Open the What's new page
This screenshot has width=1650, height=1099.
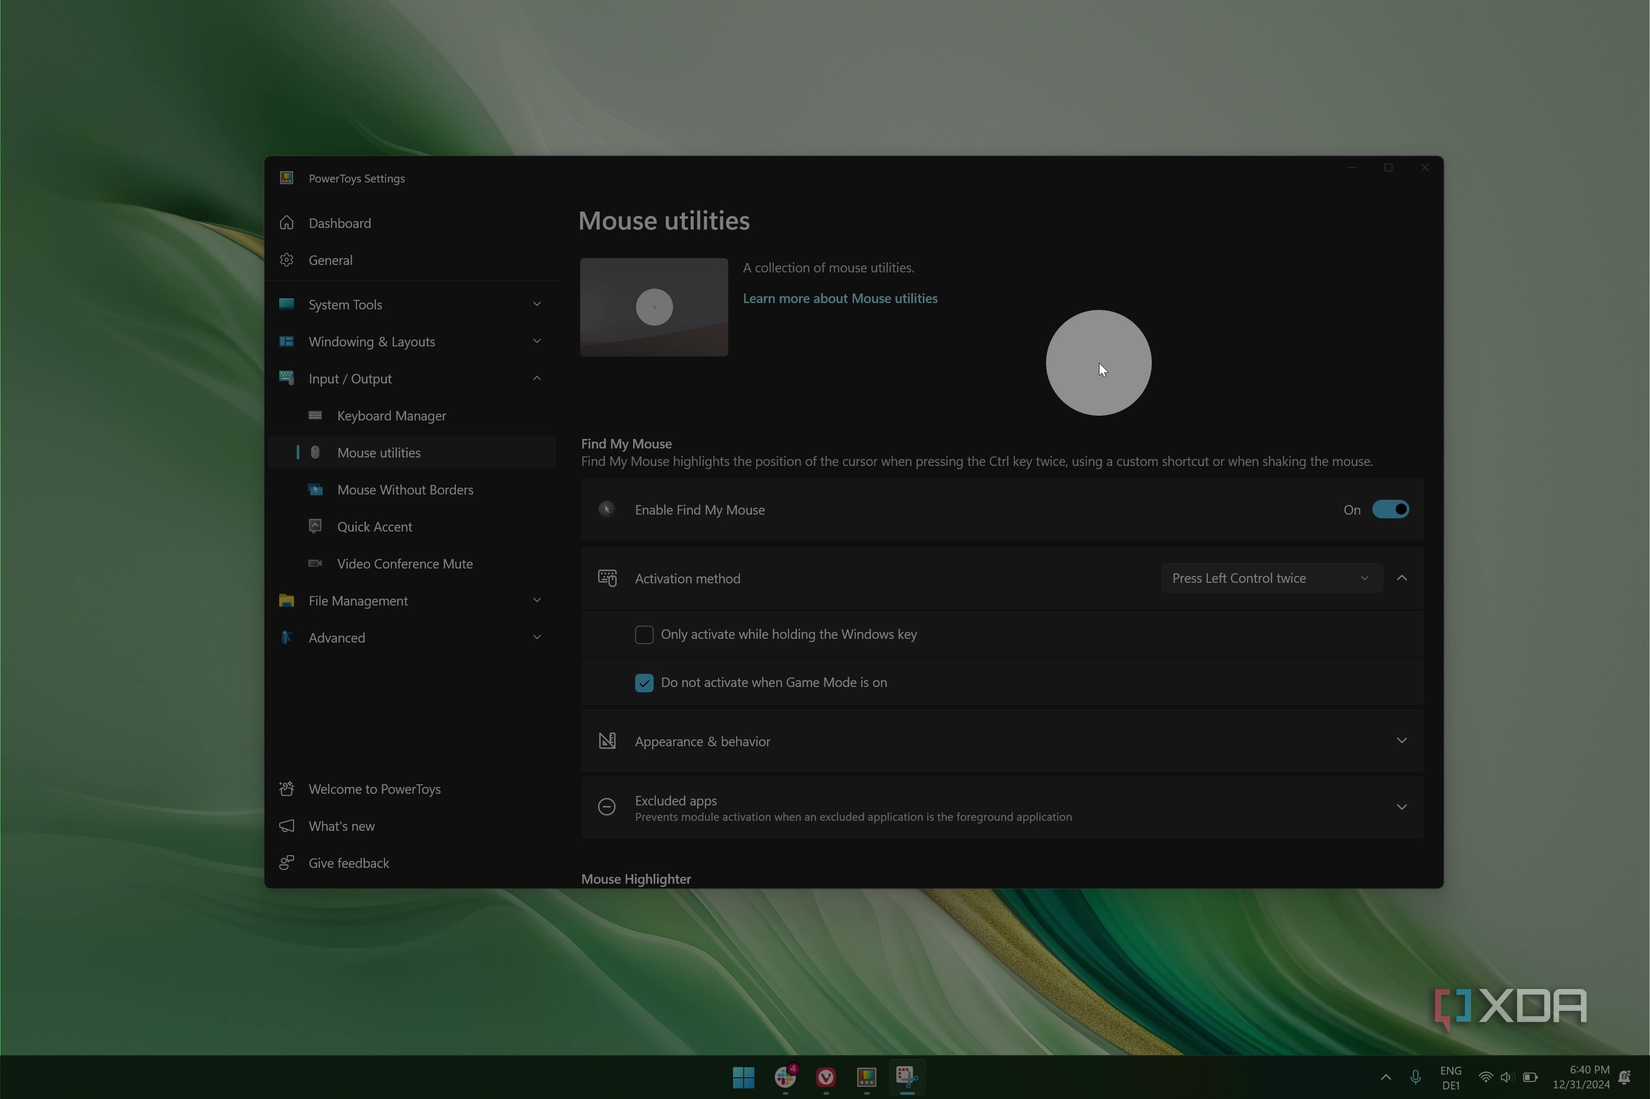click(x=411, y=826)
